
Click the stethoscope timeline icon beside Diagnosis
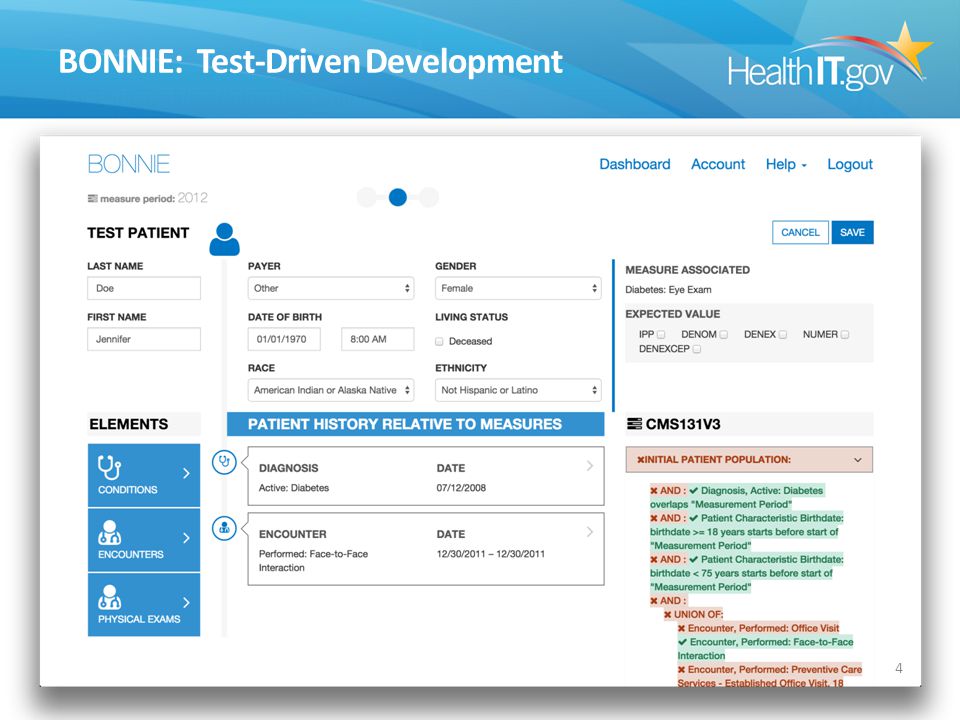224,462
